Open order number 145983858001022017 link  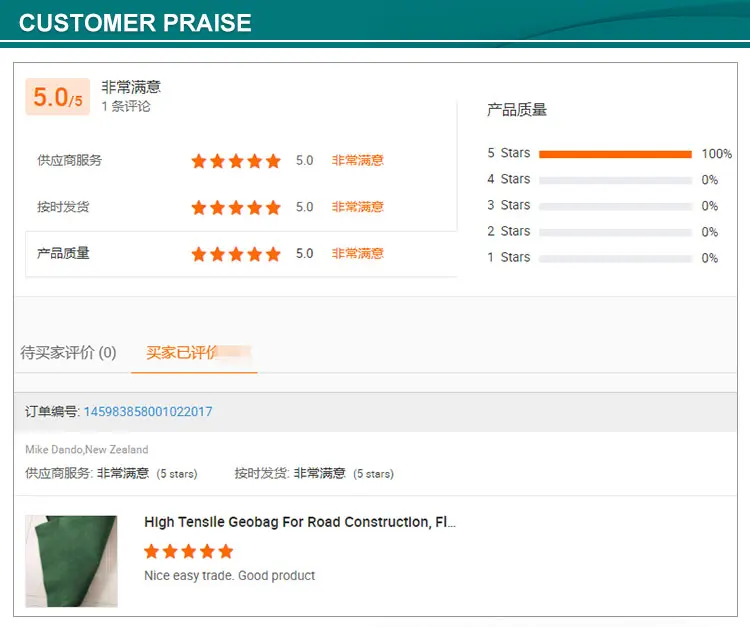pos(148,411)
